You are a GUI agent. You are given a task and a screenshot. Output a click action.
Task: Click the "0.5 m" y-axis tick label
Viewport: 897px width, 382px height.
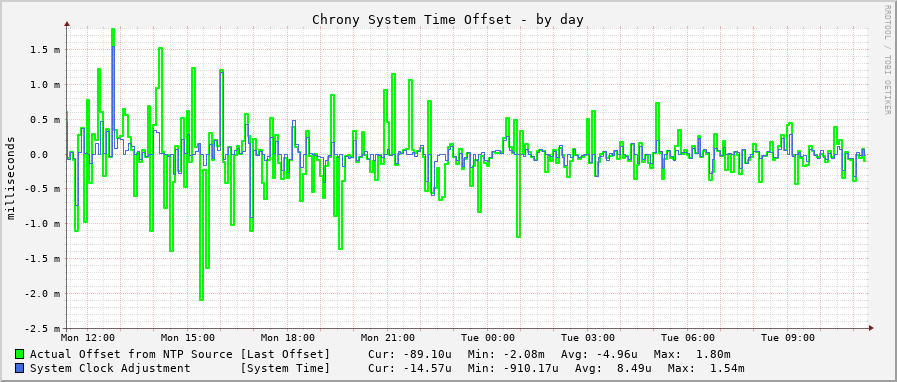[x=45, y=120]
